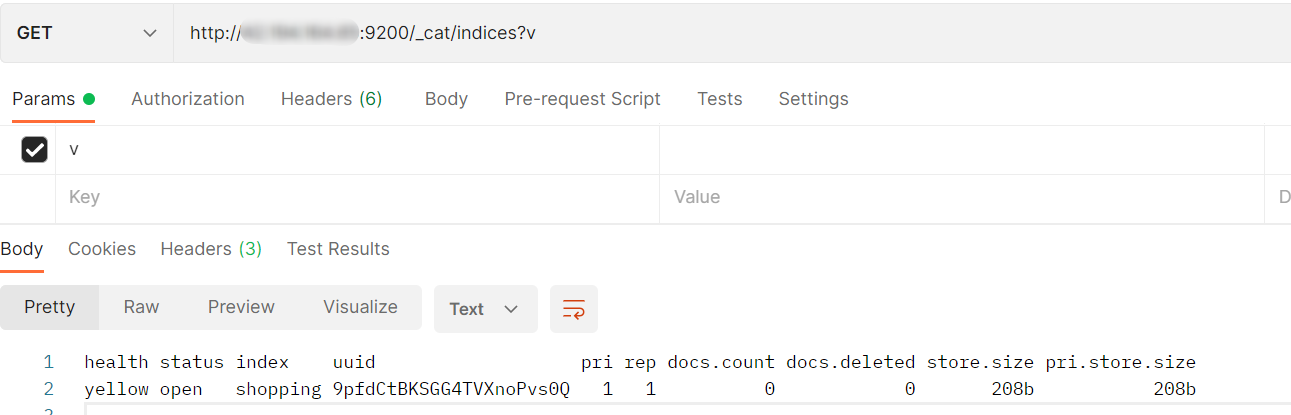This screenshot has height=415, width=1291.
Task: Select the Pretty view button
Action: point(50,307)
